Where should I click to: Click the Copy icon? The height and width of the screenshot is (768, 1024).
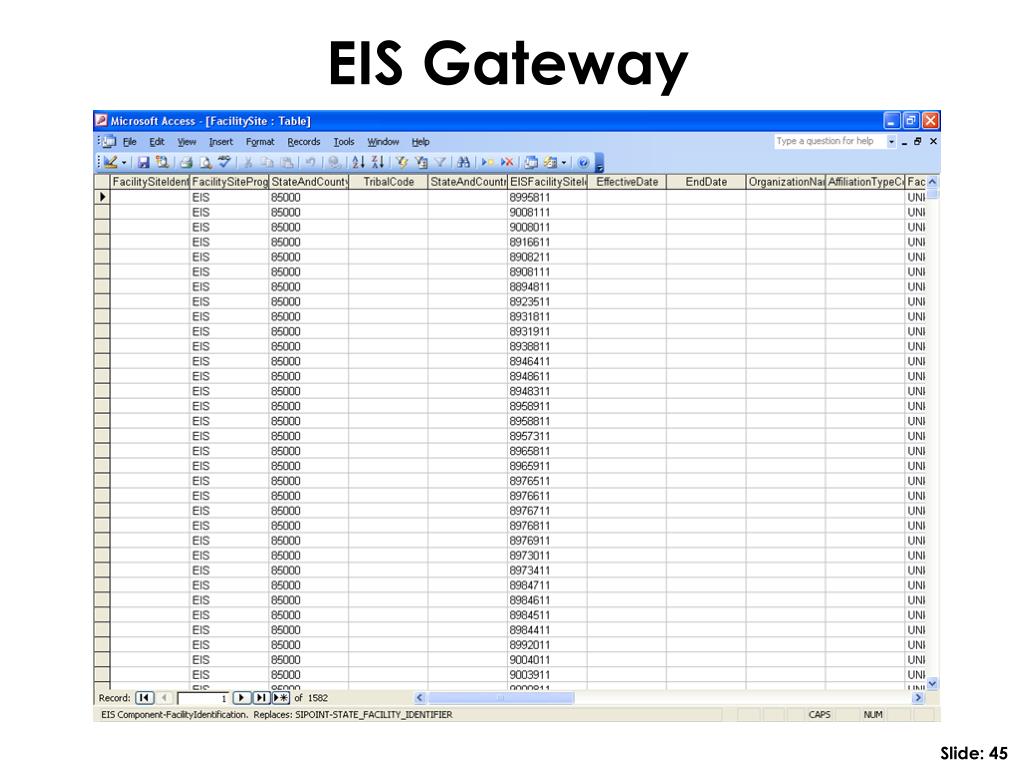pyautogui.click(x=267, y=162)
